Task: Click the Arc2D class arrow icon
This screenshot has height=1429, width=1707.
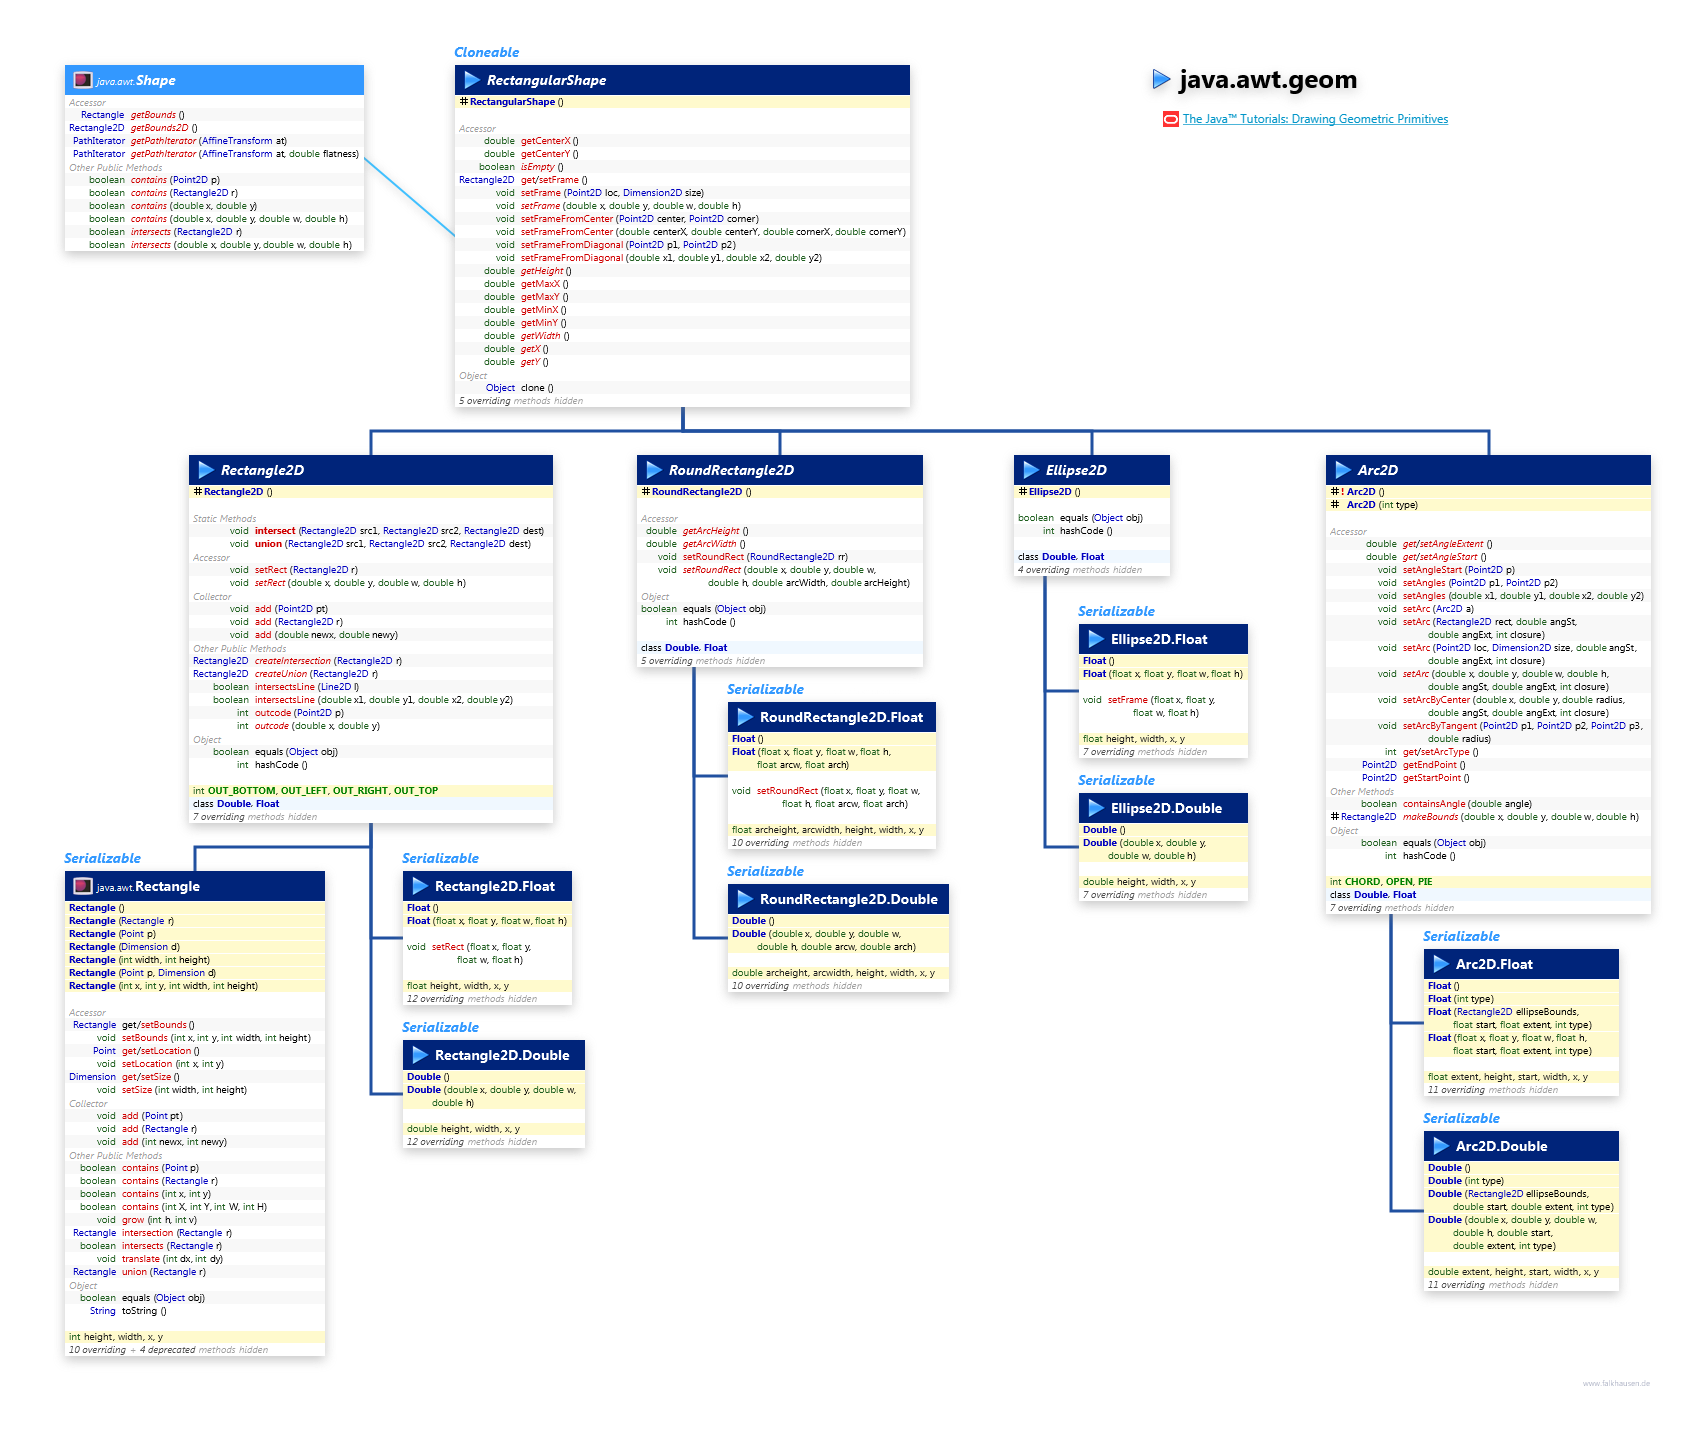Action: coord(1343,470)
